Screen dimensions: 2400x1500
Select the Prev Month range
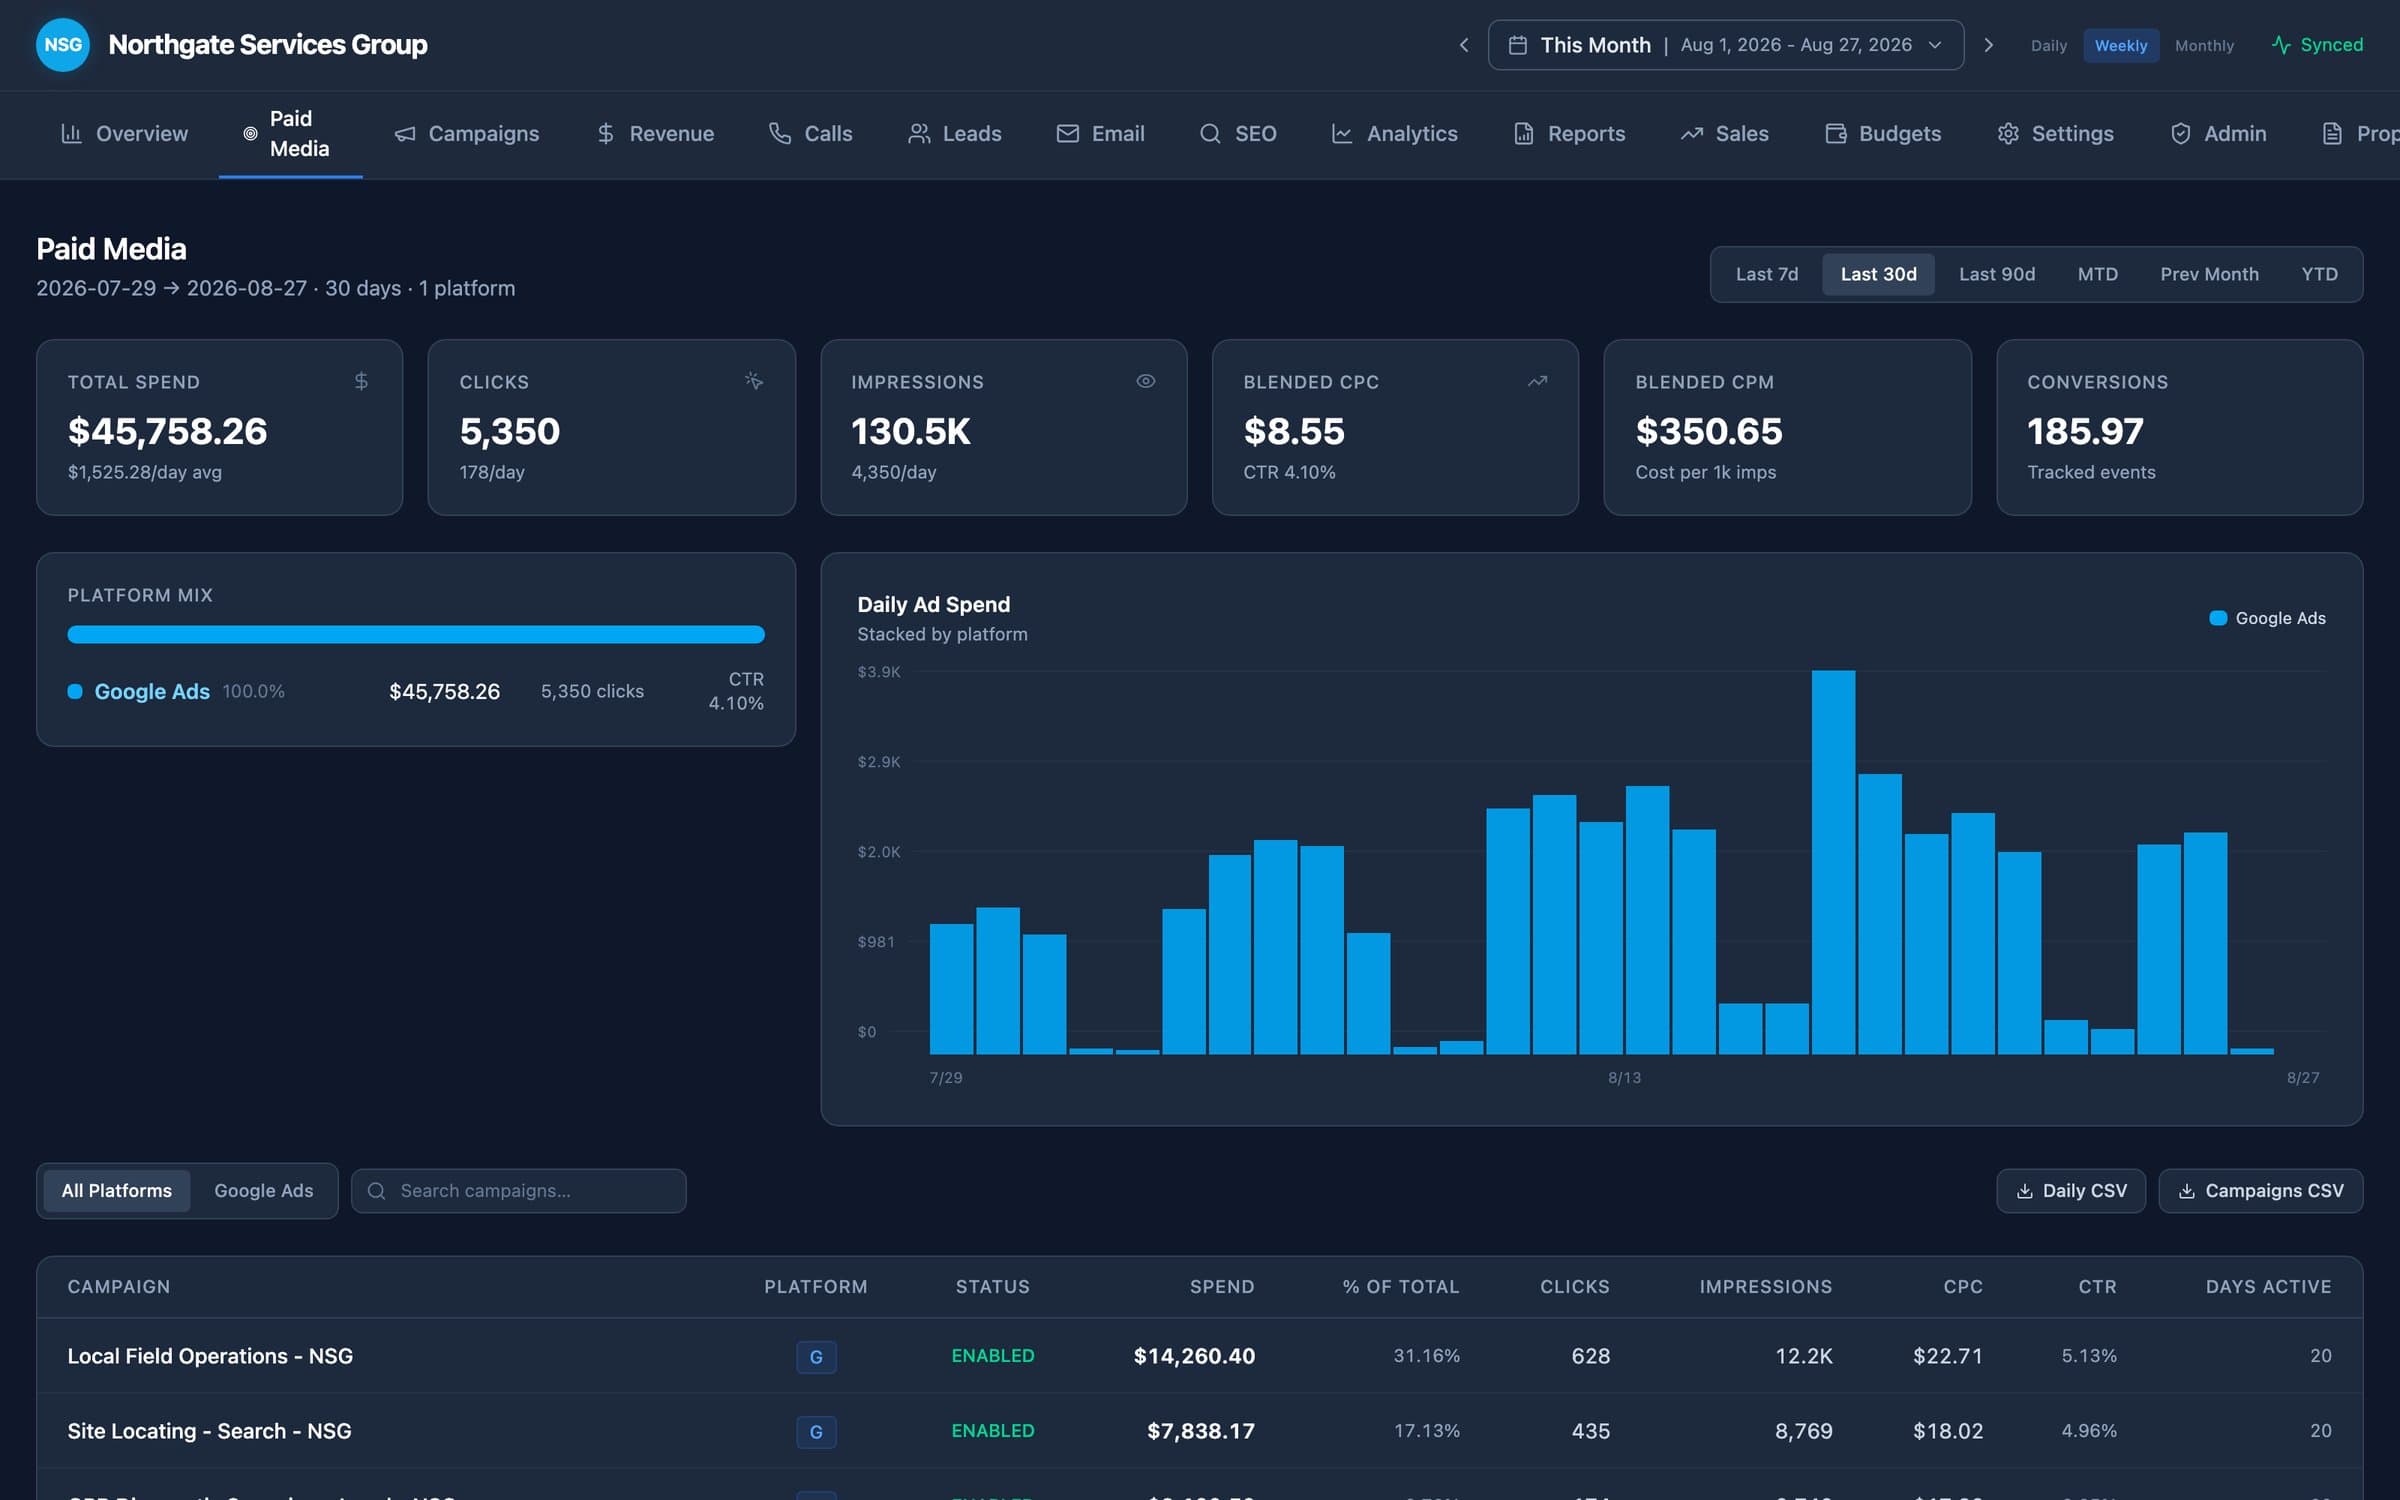(x=2209, y=274)
